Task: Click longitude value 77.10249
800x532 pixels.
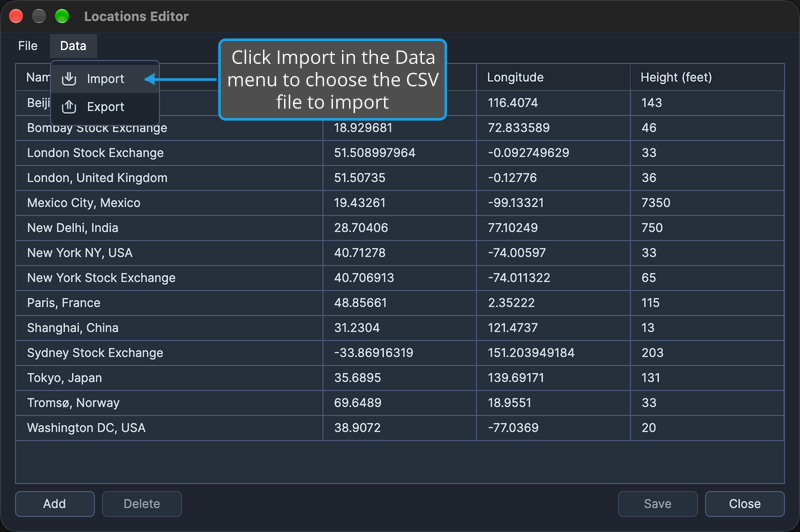Action: [x=513, y=228]
